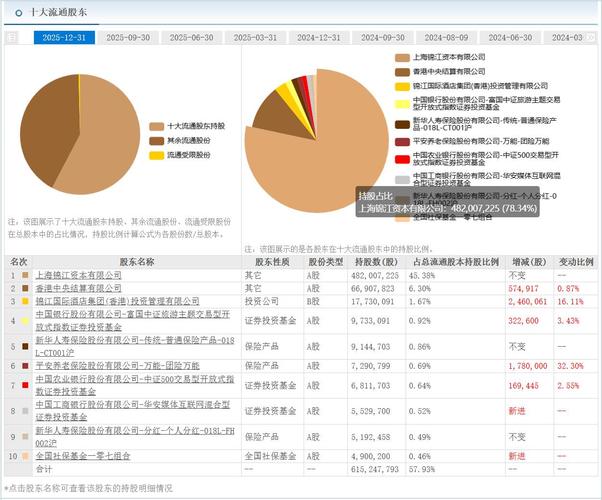Click change value 2,460,061
Viewport: 602px width, 500px height.
[x=528, y=301]
